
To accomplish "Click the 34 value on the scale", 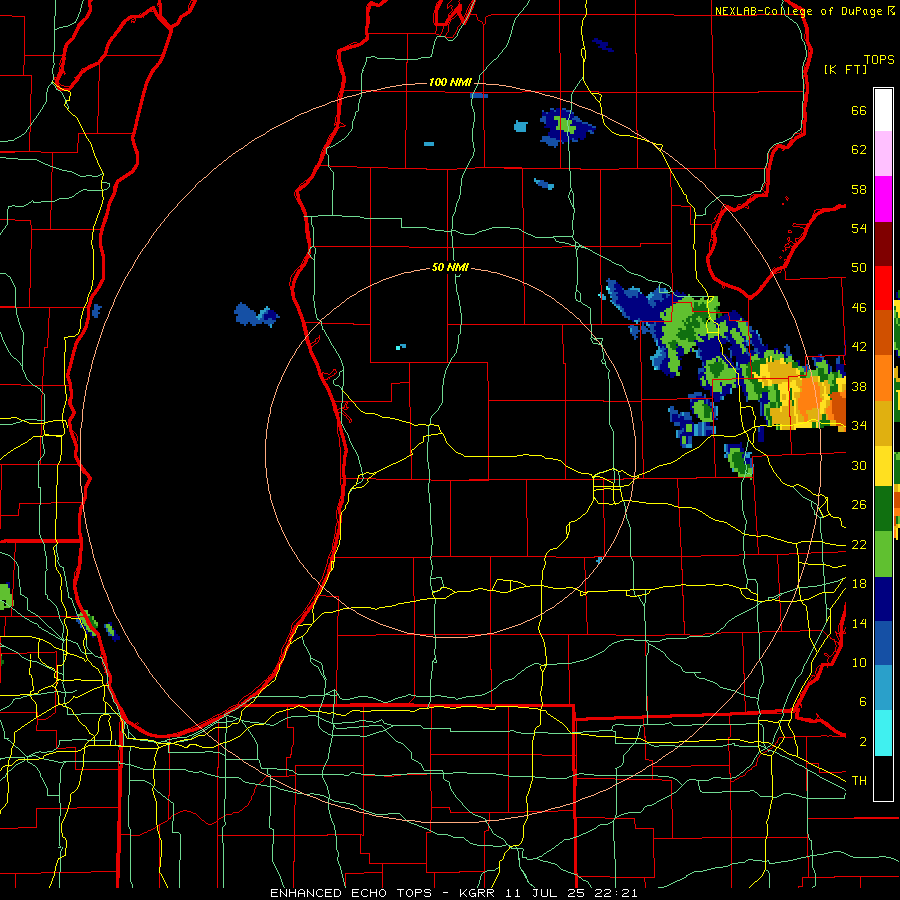I will click(859, 426).
